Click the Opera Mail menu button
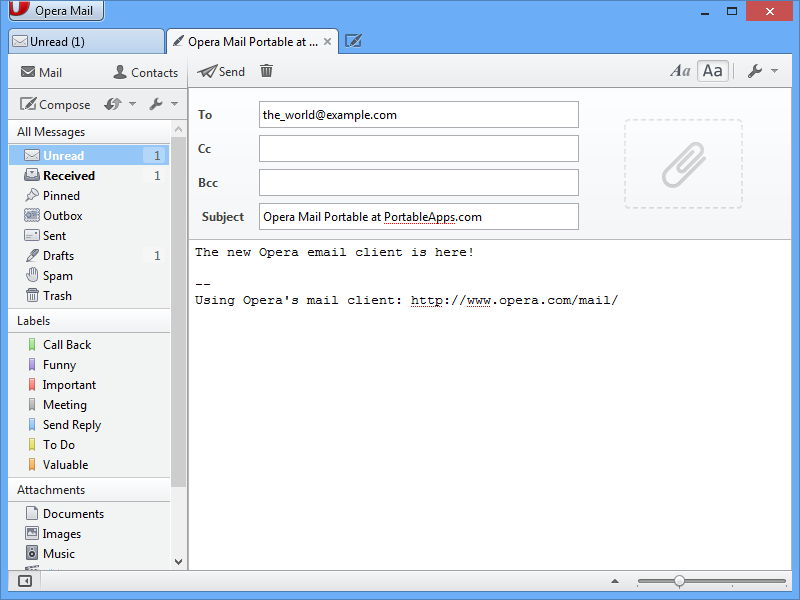The width and height of the screenshot is (800, 600). pos(56,10)
